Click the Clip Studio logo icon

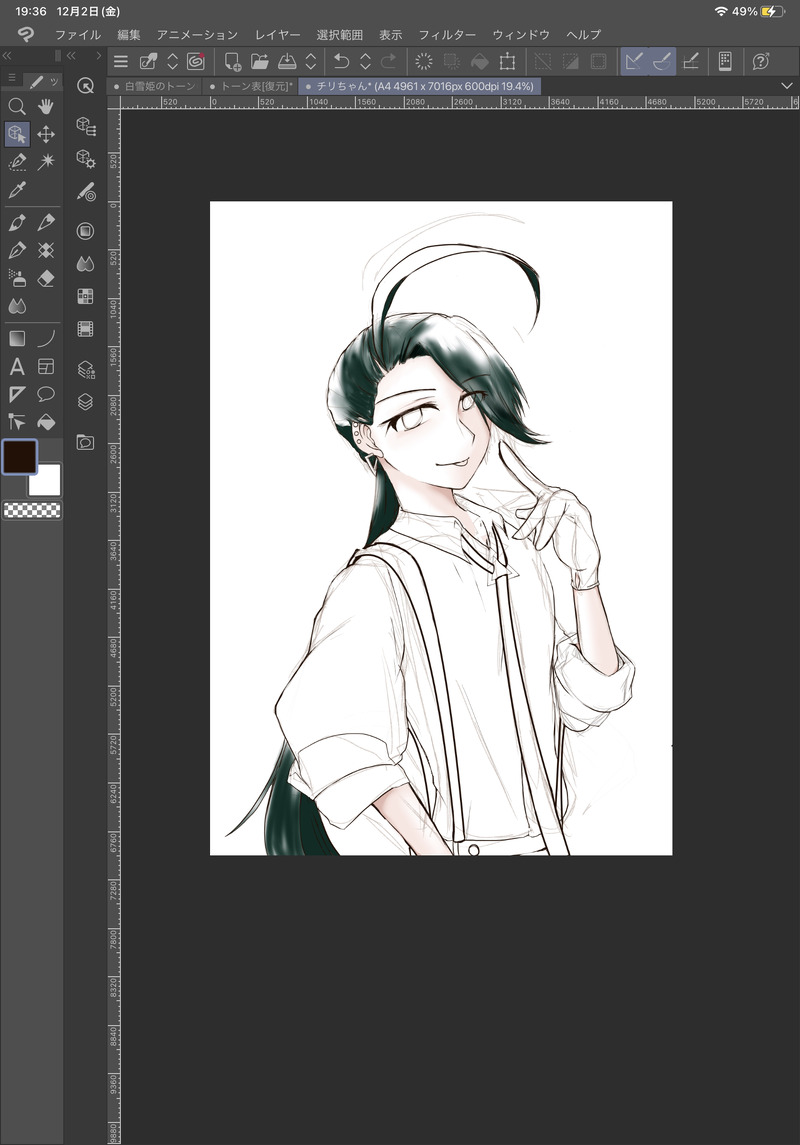(26, 34)
